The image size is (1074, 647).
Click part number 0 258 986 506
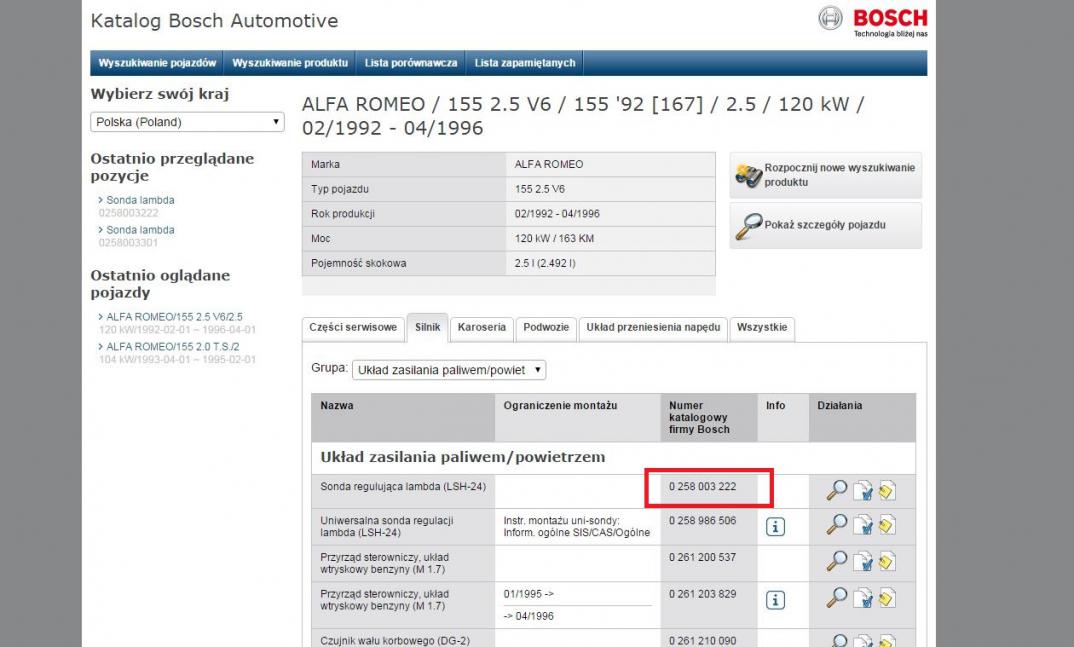pos(703,521)
